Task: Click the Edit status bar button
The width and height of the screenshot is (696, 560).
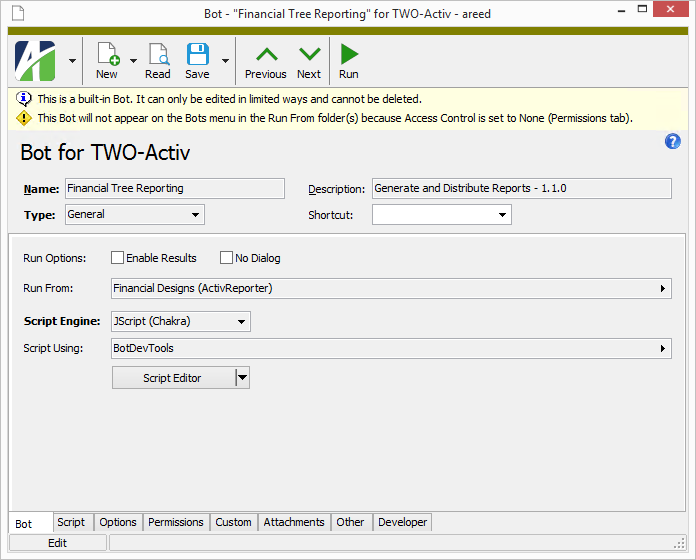Action: [x=58, y=543]
